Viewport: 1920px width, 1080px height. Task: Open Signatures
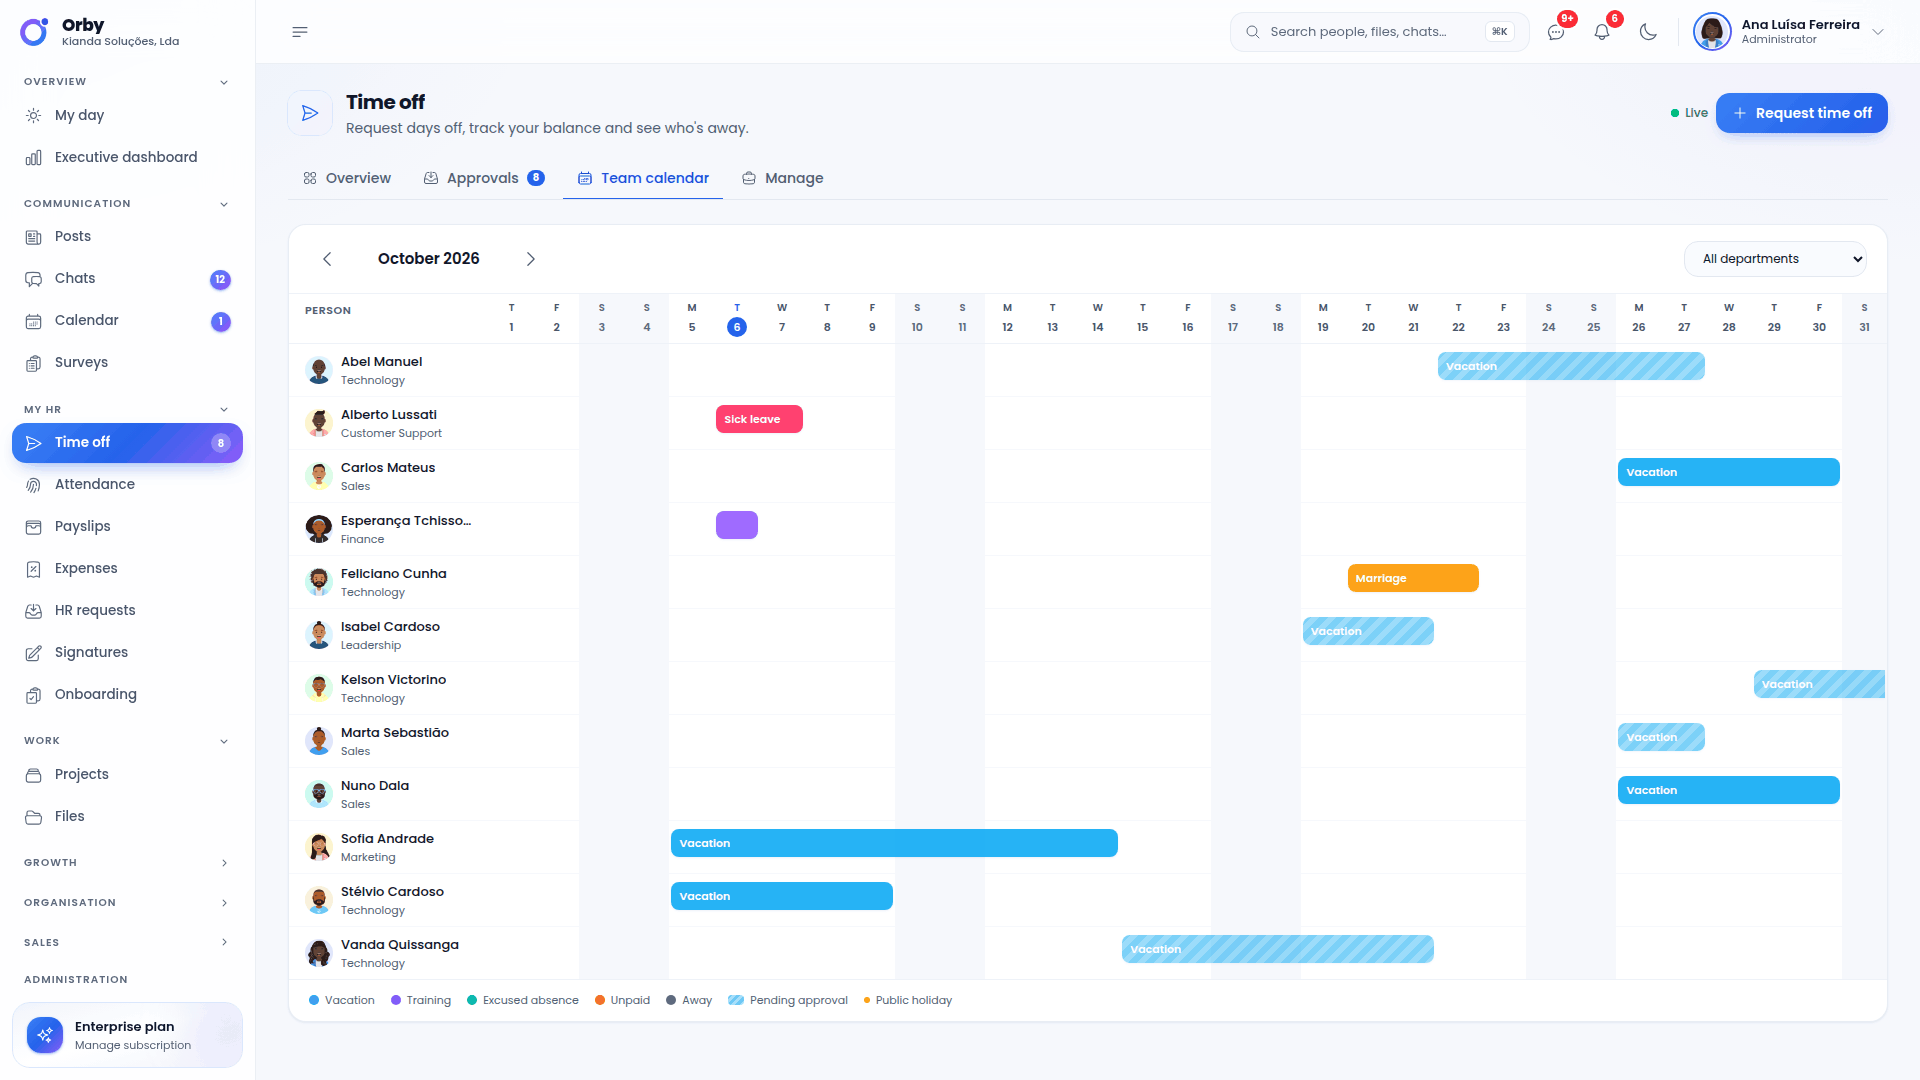(x=127, y=652)
